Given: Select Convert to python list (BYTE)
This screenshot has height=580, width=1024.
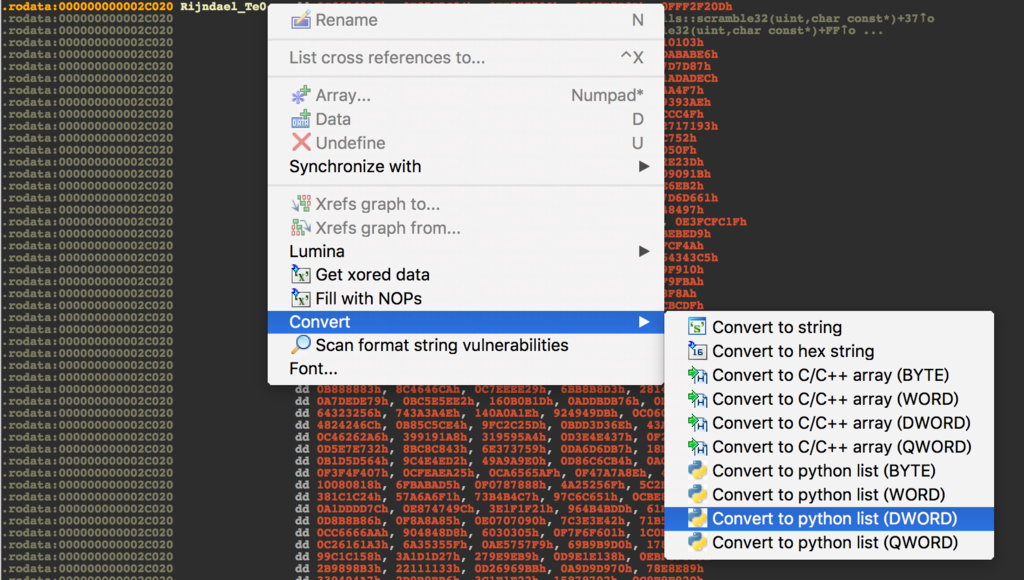Looking at the screenshot, I should (x=829, y=470).
